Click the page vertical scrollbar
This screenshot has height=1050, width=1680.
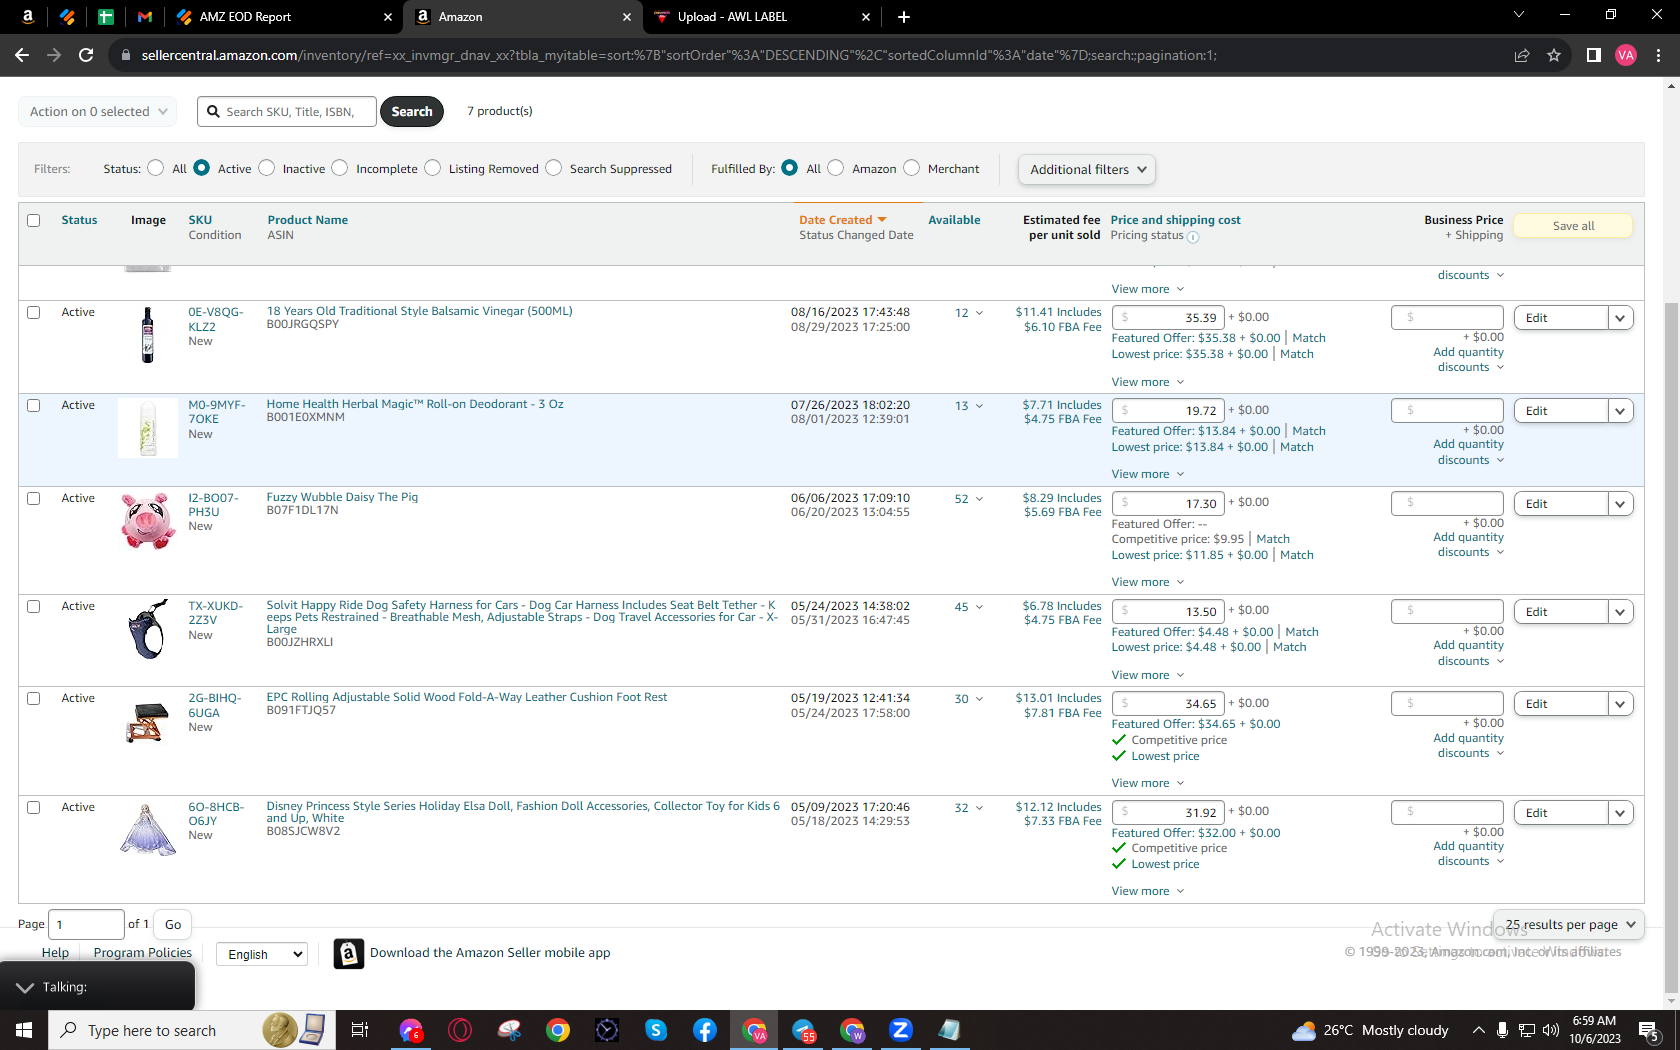1671,650
